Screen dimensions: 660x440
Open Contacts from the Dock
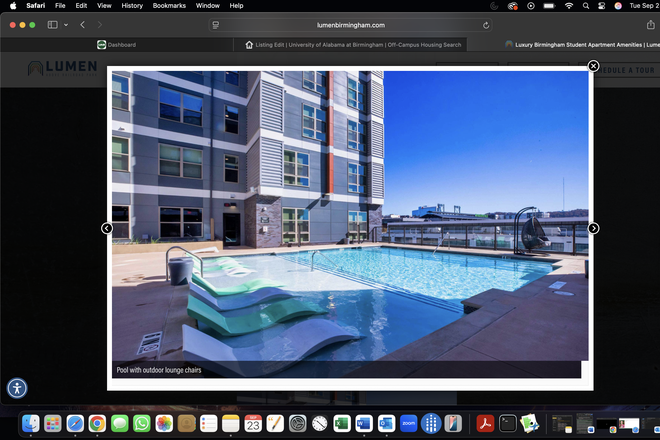point(186,424)
